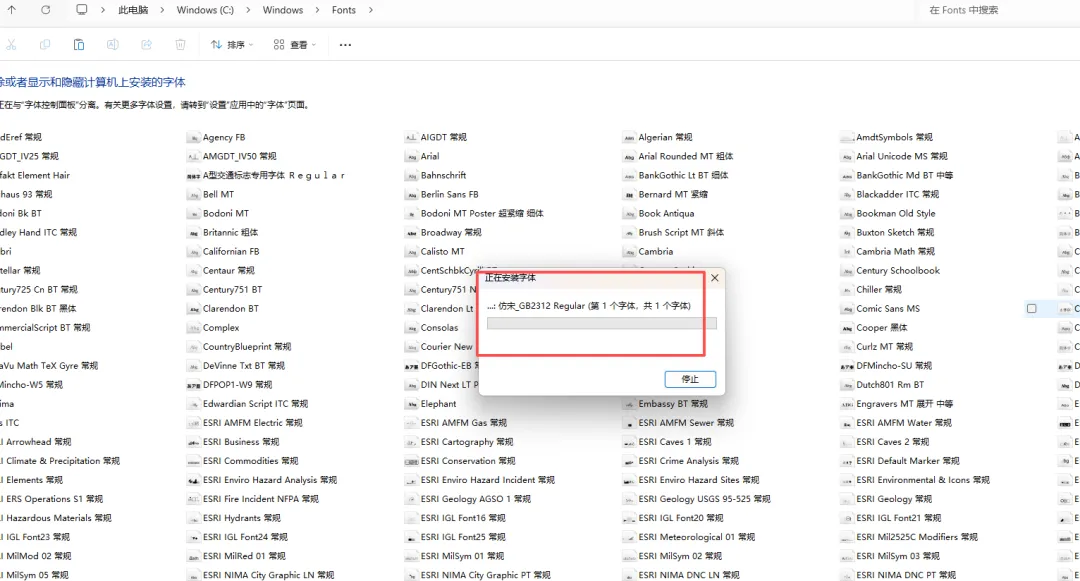Select Edwardian Script ITC 常规 font
This screenshot has width=1080, height=581.
pos(256,404)
